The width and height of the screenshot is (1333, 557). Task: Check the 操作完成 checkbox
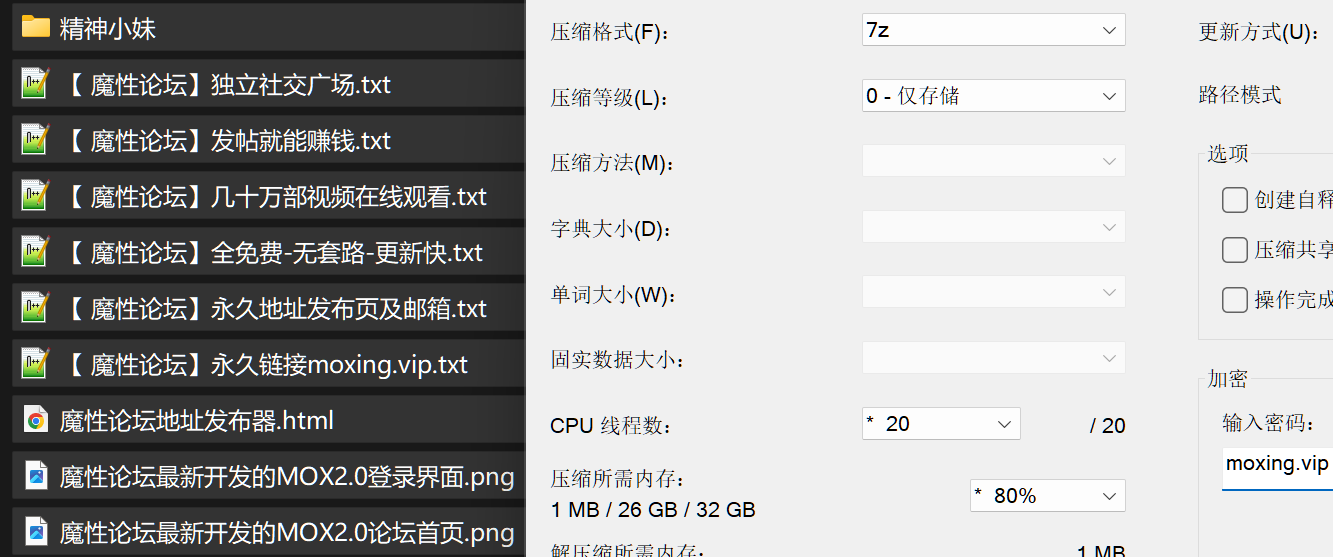tap(1235, 299)
